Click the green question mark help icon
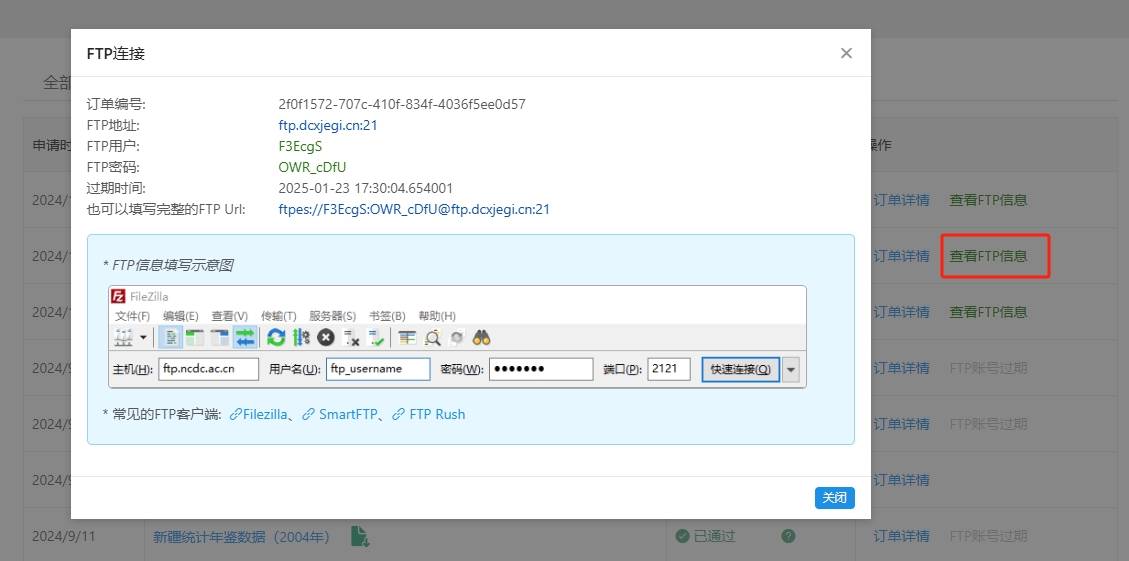 tap(788, 536)
